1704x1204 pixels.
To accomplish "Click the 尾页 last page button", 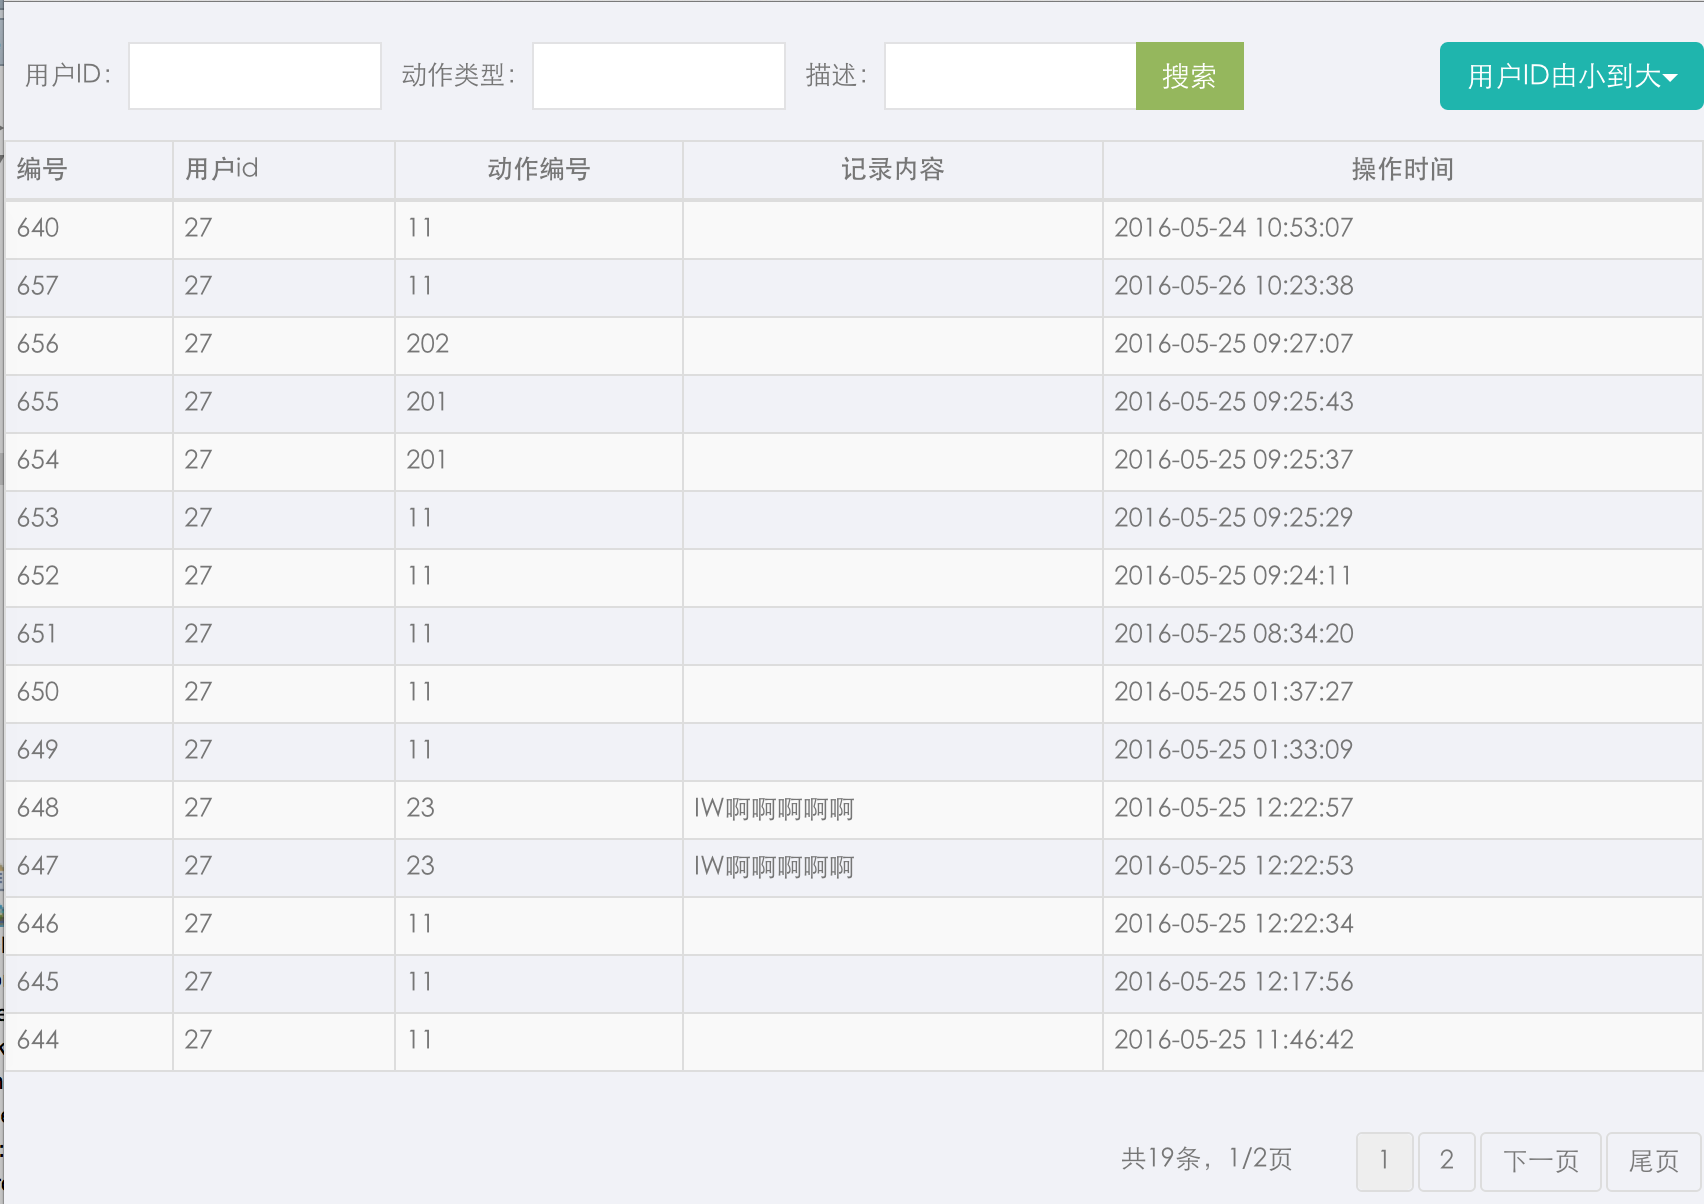I will [1654, 1161].
